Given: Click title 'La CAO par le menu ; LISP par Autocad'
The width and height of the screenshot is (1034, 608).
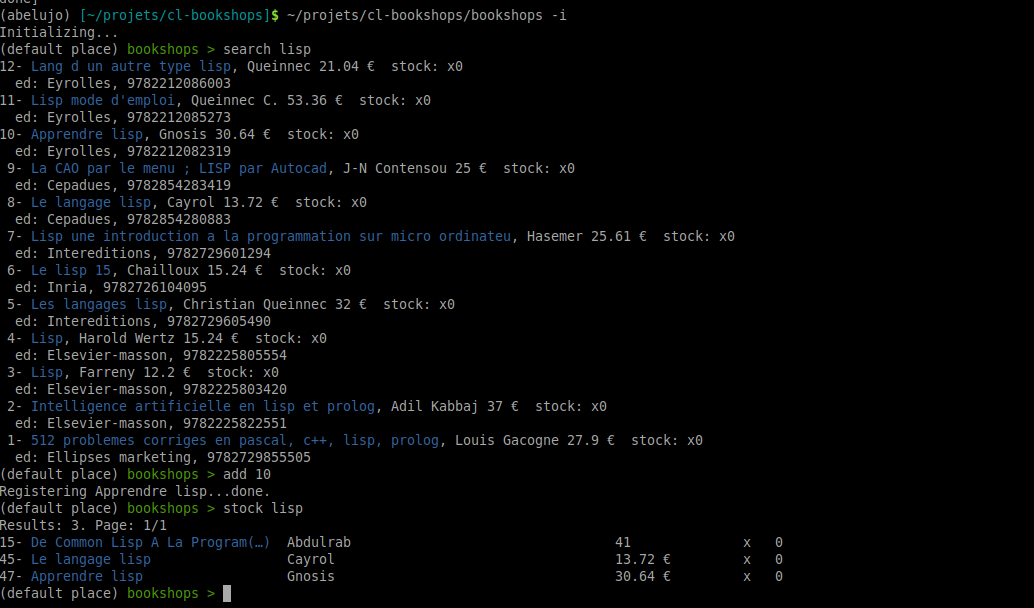Looking at the screenshot, I should tap(179, 168).
